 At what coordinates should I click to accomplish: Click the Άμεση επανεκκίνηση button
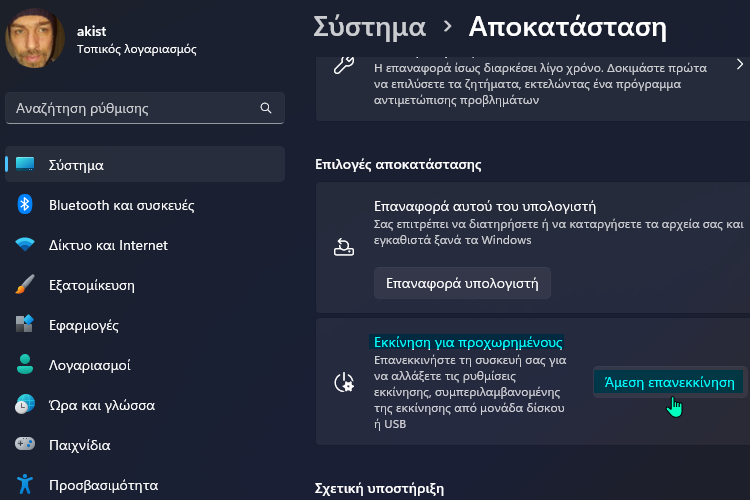tap(669, 382)
